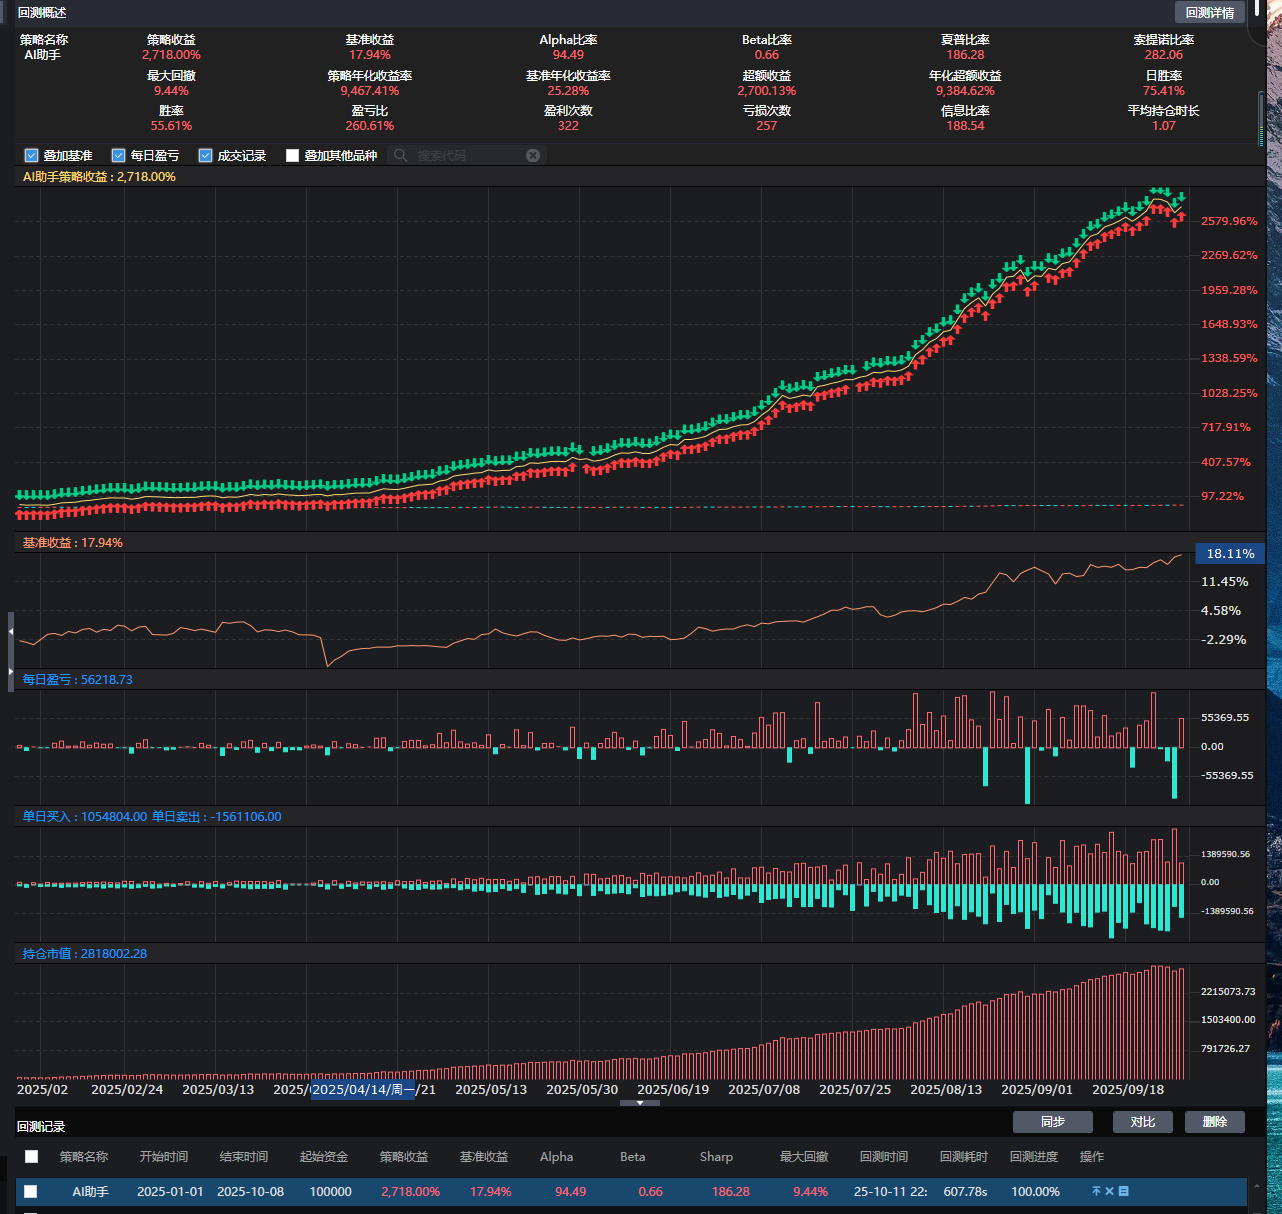Screen dimensions: 1282x1214
Task: Click the X delete icon in 操作 column
Action: click(x=1110, y=1191)
